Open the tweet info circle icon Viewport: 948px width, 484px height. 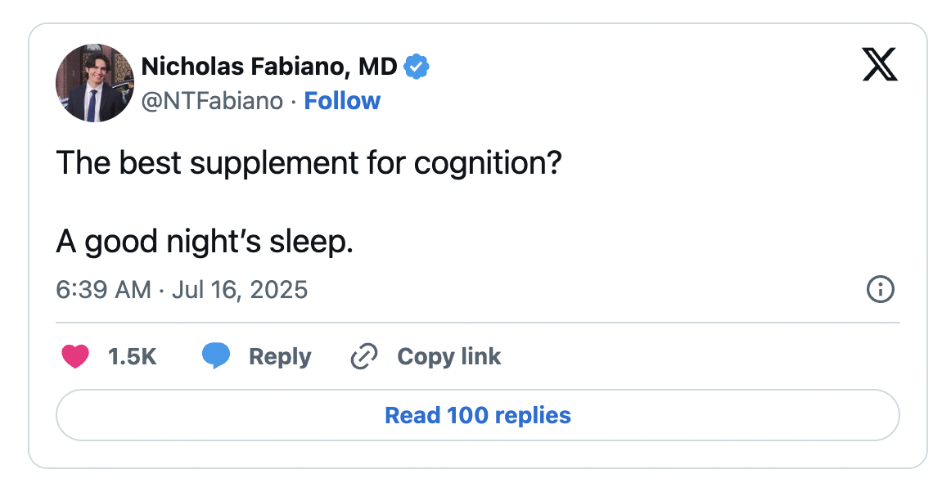coord(879,290)
